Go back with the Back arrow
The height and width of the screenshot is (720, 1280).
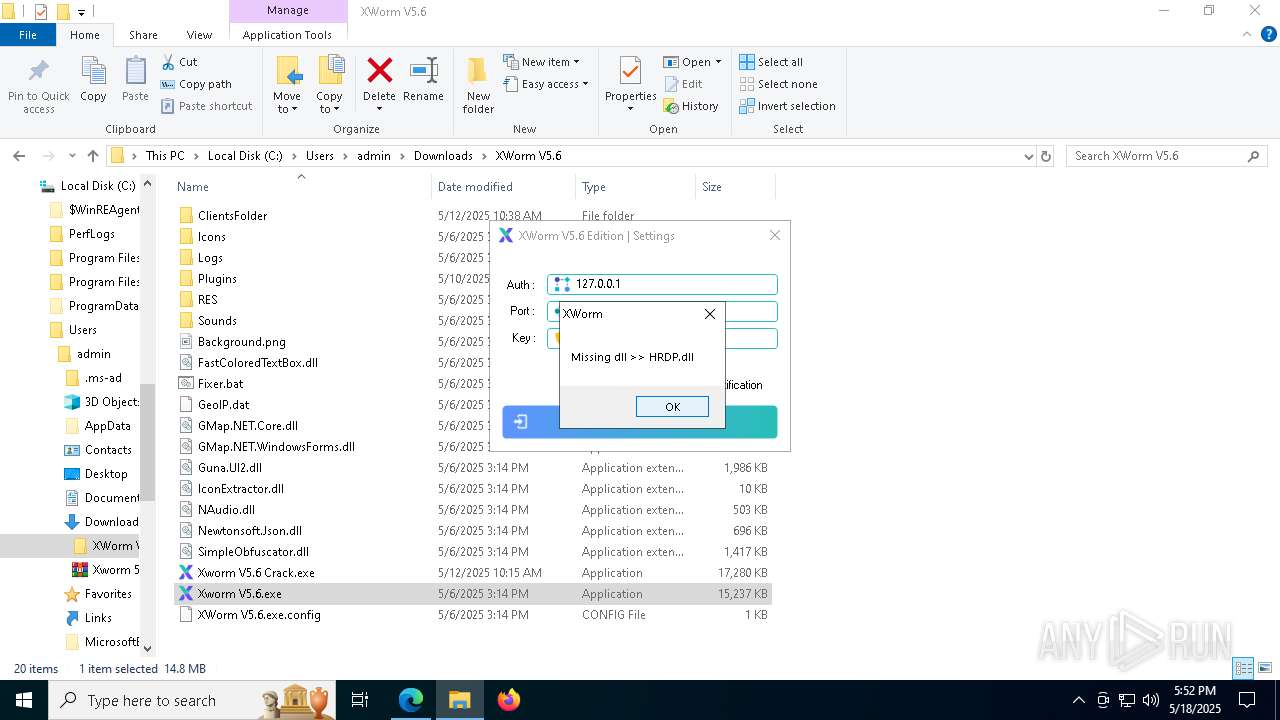point(19,156)
